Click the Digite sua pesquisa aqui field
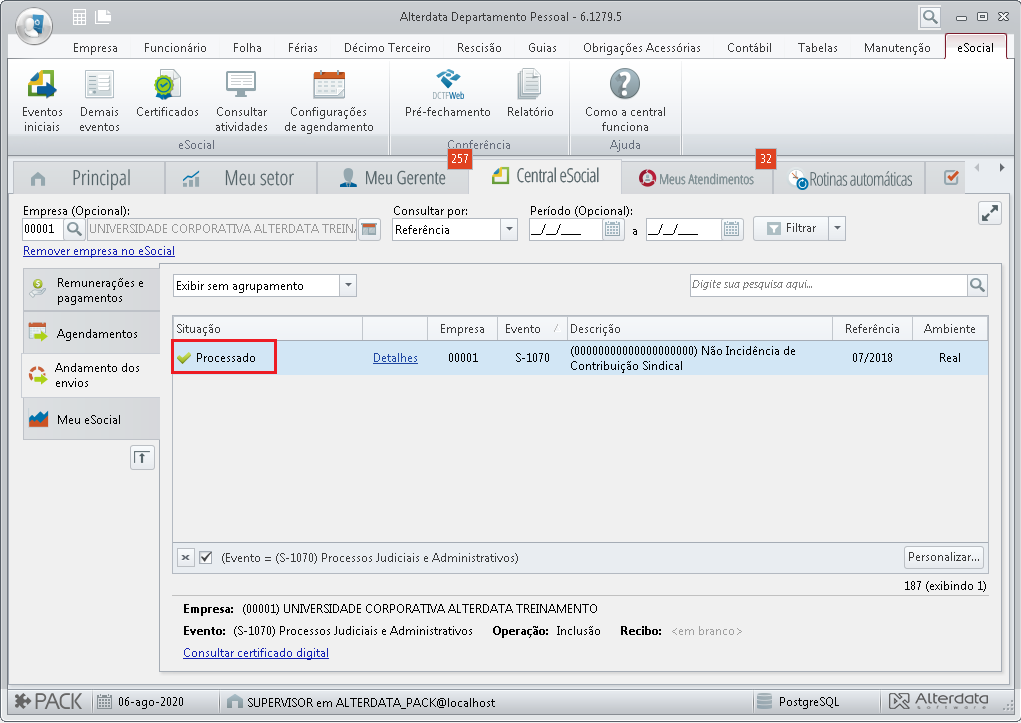The width and height of the screenshot is (1021, 723). (x=828, y=285)
